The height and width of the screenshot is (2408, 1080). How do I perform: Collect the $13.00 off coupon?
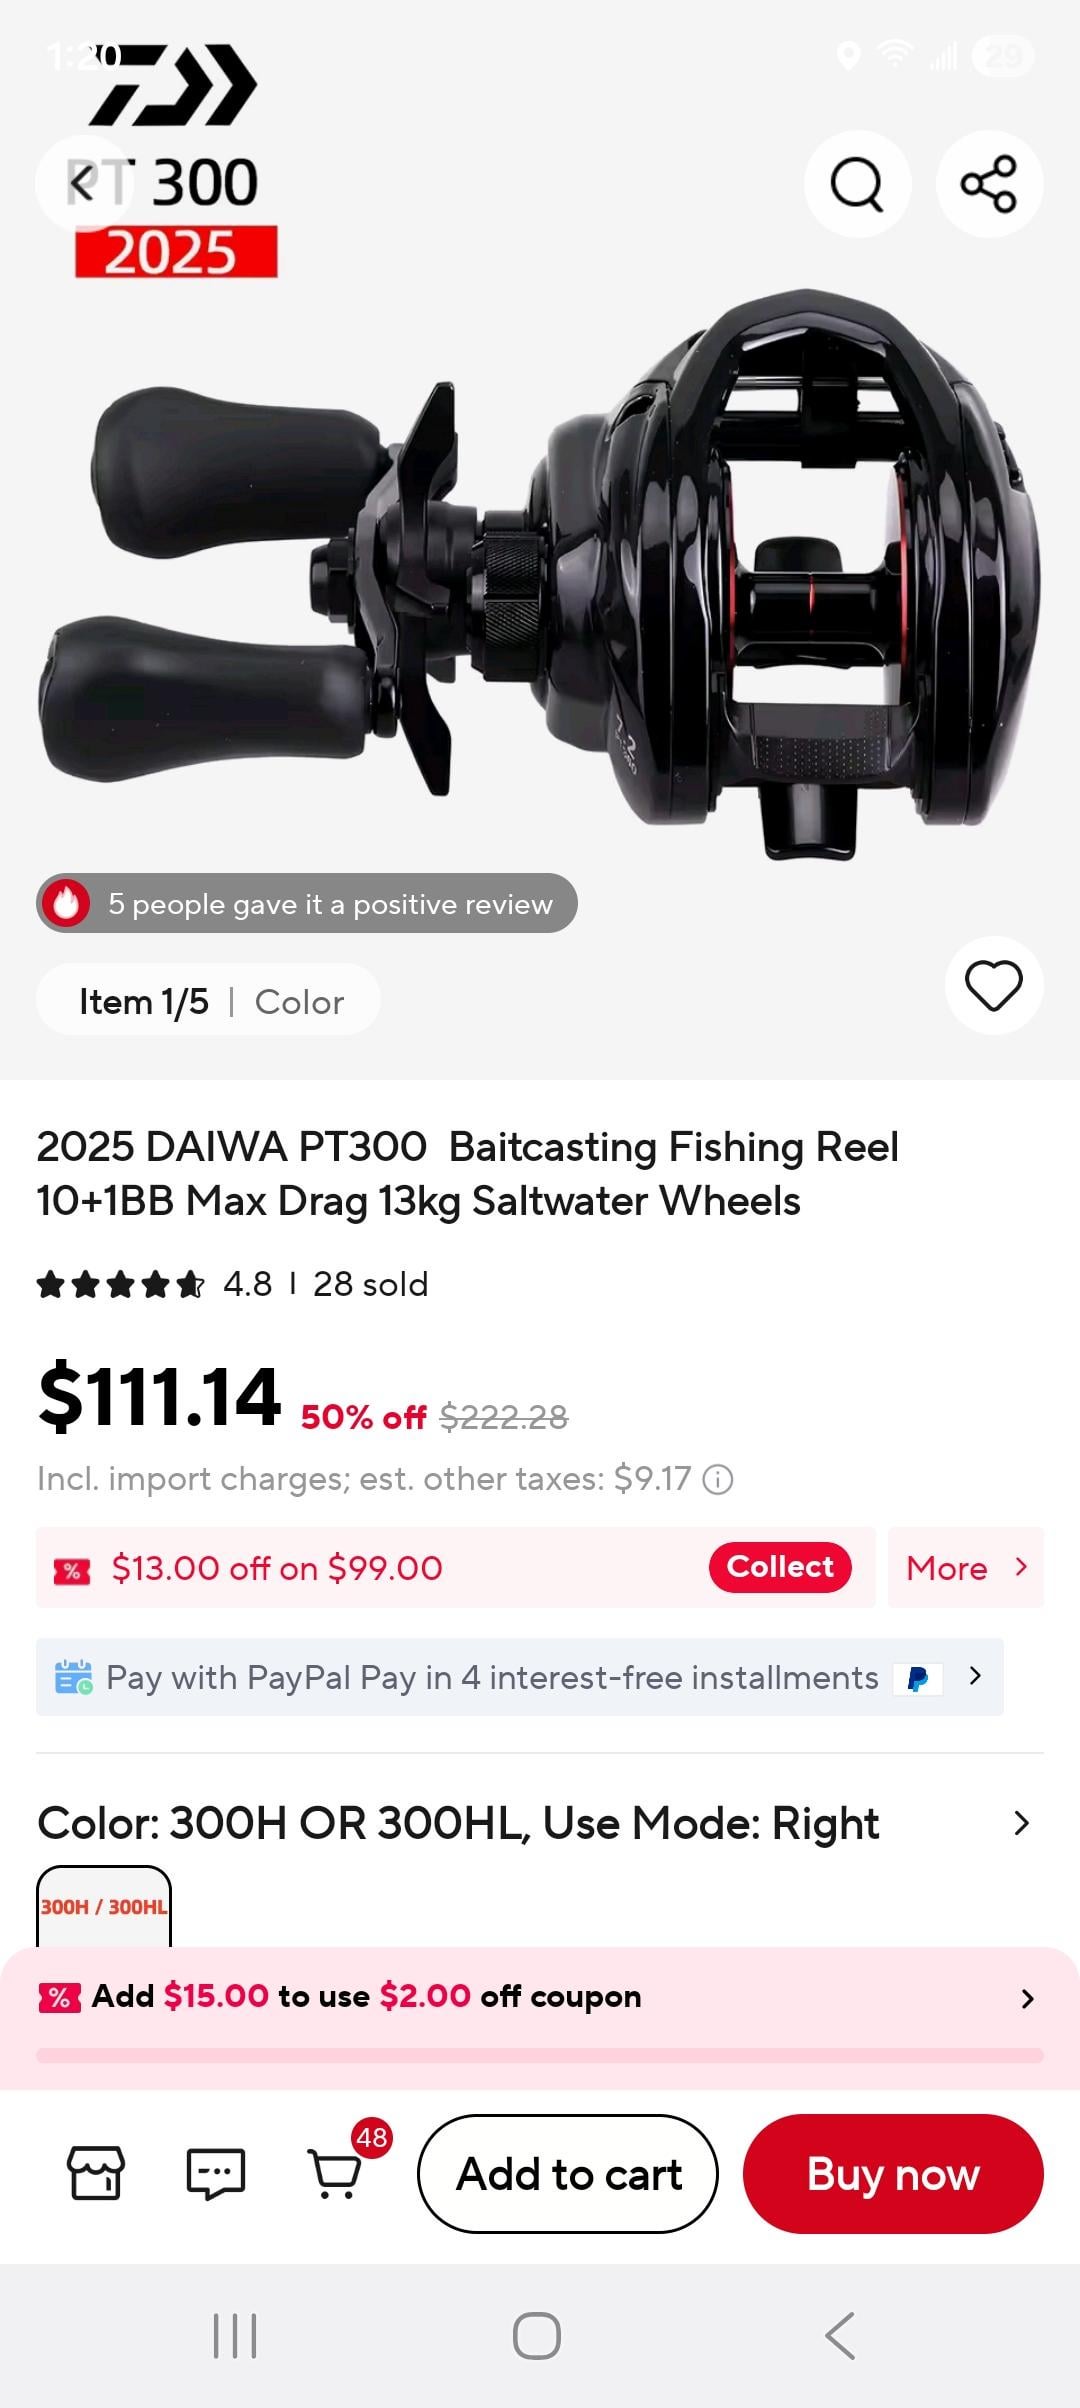click(780, 1567)
